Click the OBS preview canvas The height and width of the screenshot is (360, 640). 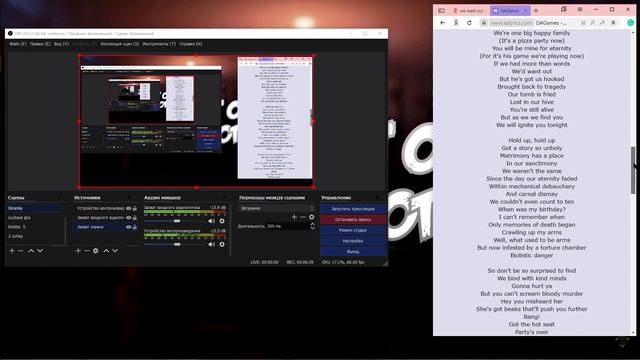pos(196,121)
